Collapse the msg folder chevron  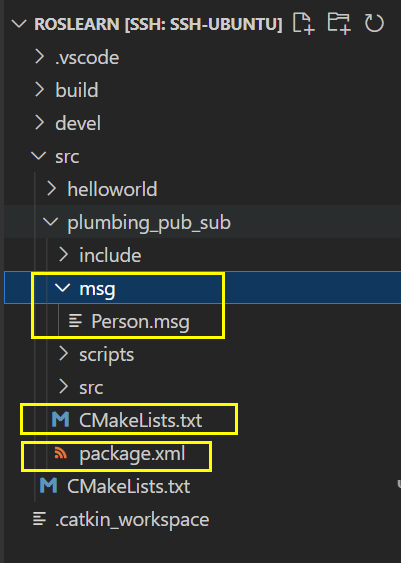pyautogui.click(x=62, y=288)
